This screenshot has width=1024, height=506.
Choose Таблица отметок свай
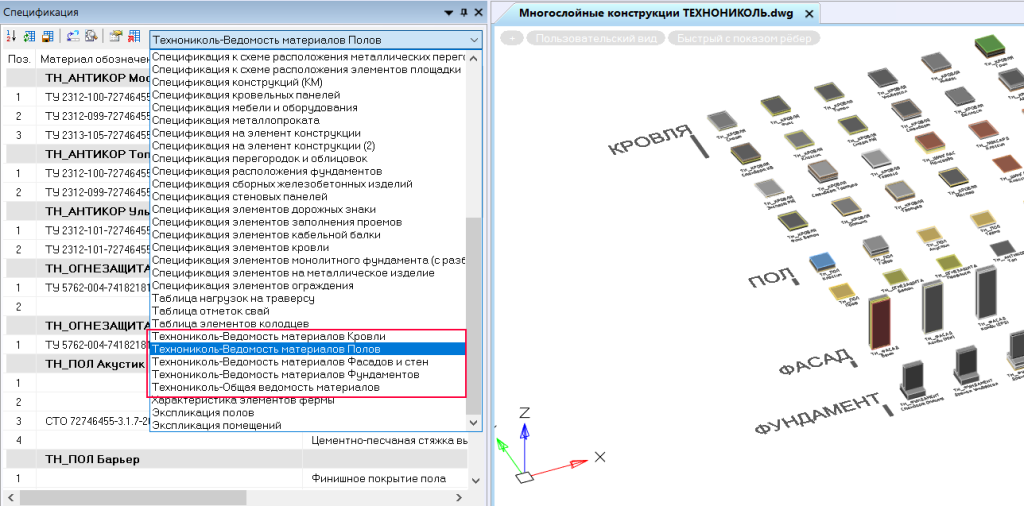(308, 311)
